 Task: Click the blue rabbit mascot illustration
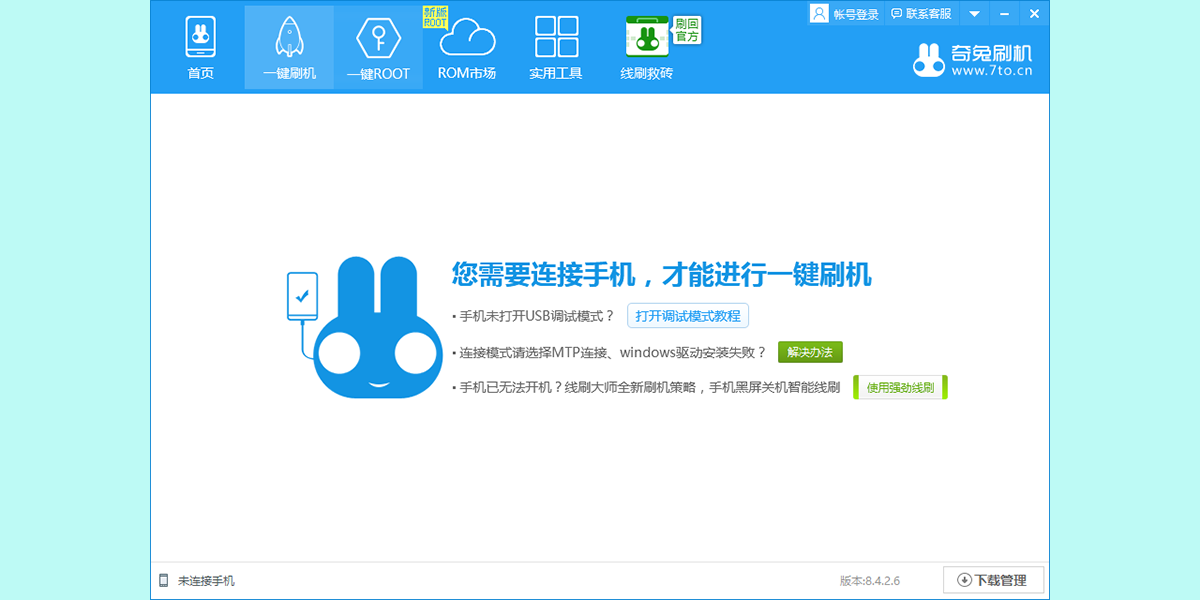[375, 330]
